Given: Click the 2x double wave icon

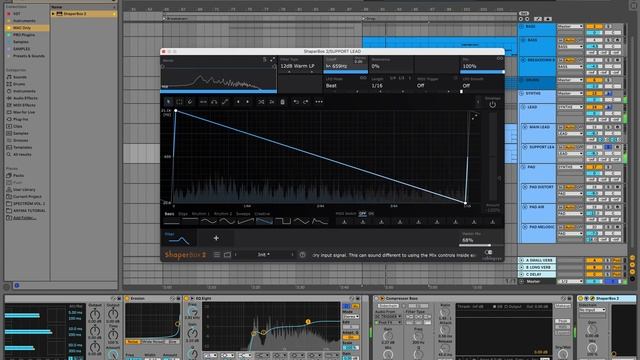Looking at the screenshot, I should click(271, 102).
